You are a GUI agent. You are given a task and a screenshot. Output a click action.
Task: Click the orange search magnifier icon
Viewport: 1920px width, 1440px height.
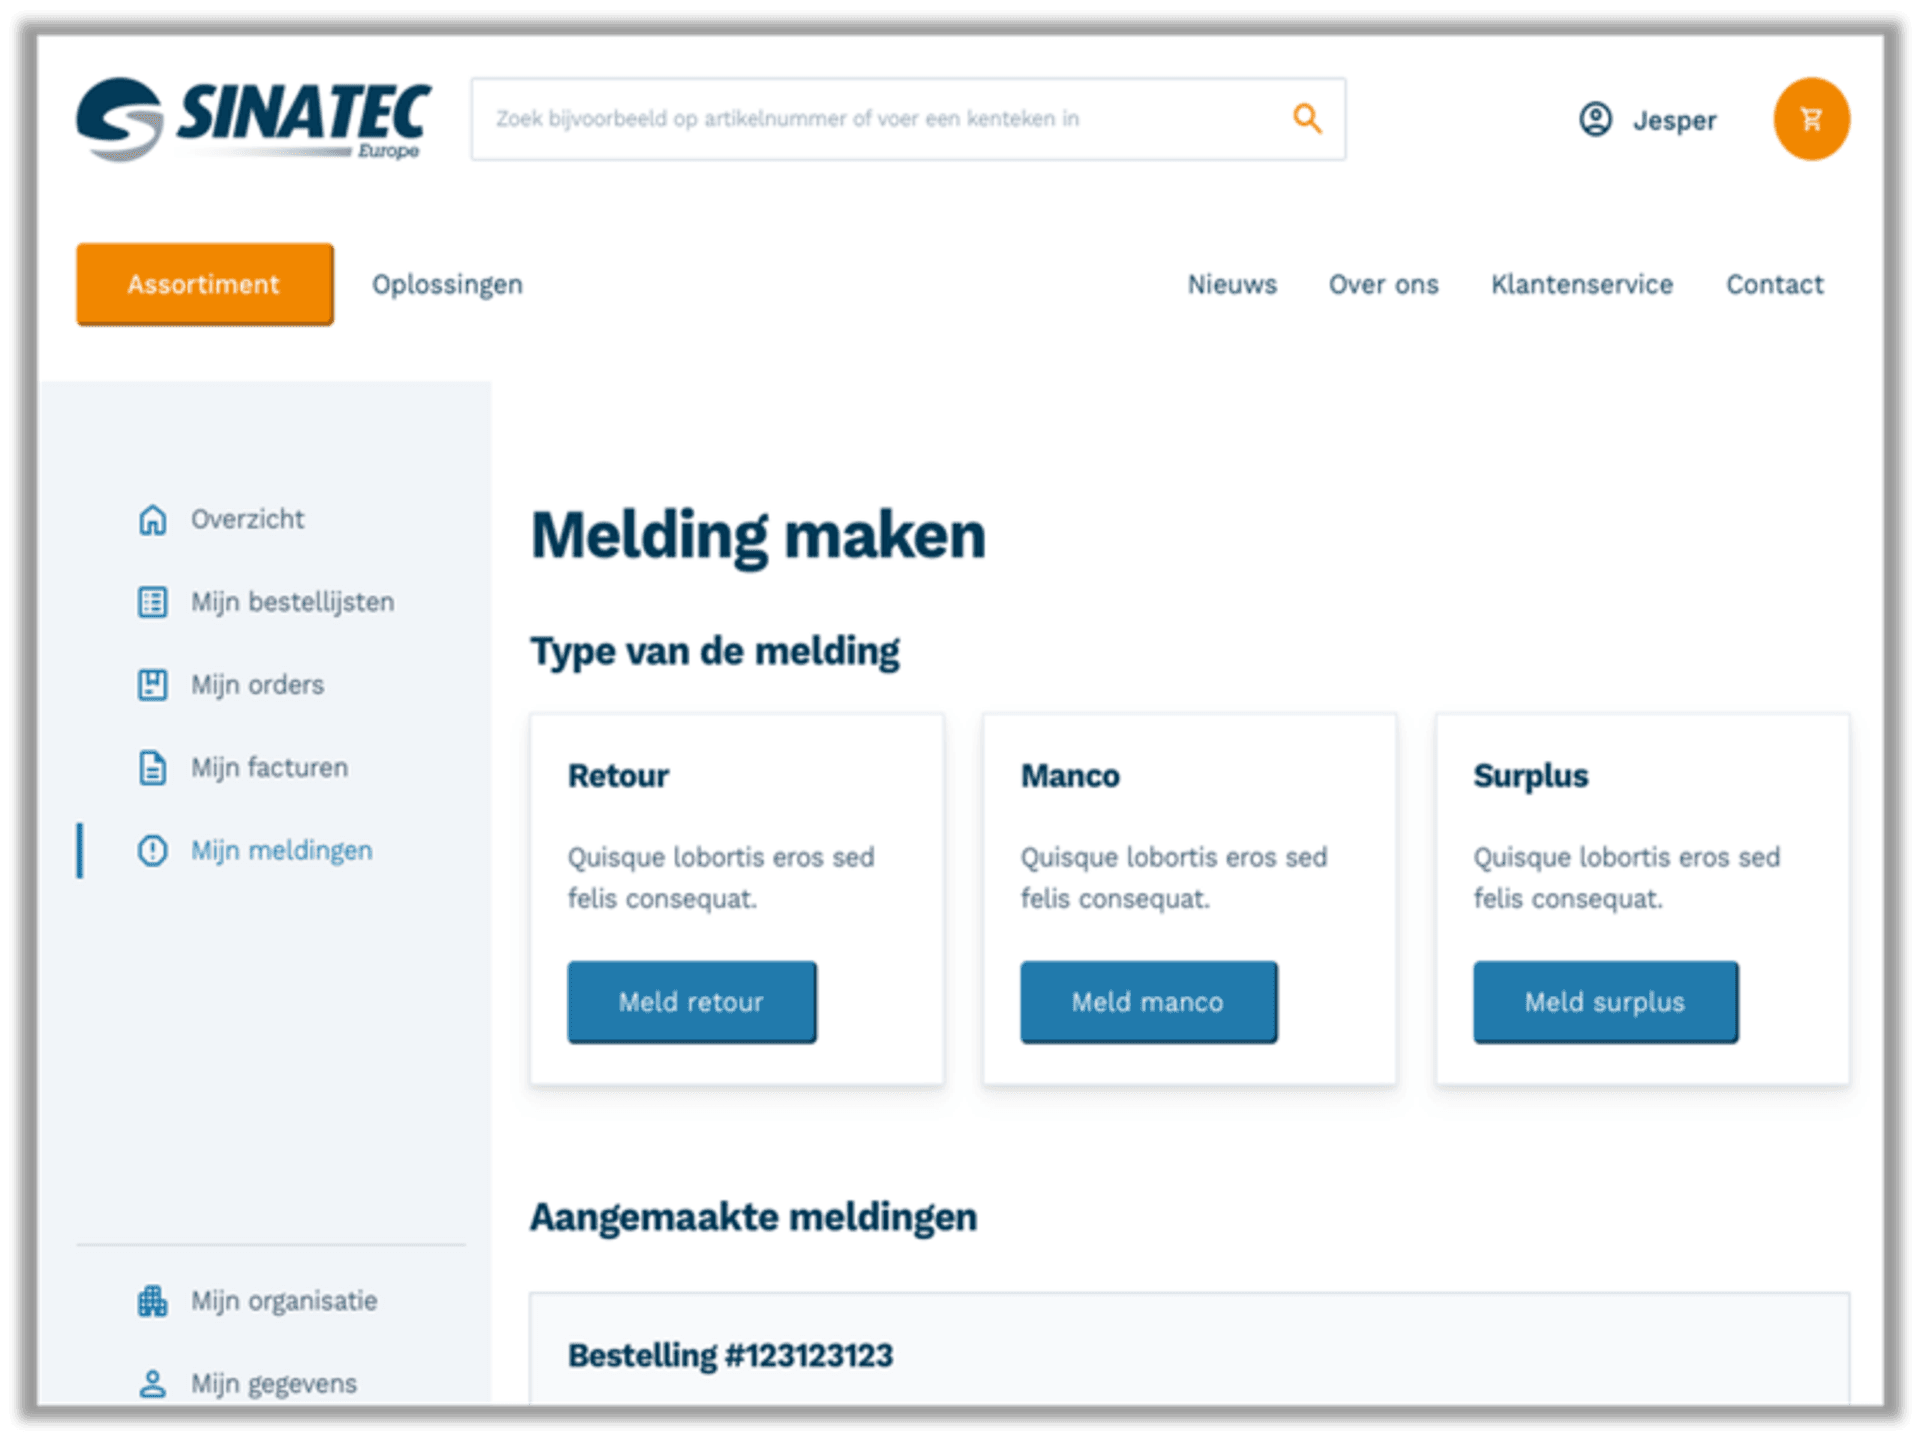point(1307,118)
